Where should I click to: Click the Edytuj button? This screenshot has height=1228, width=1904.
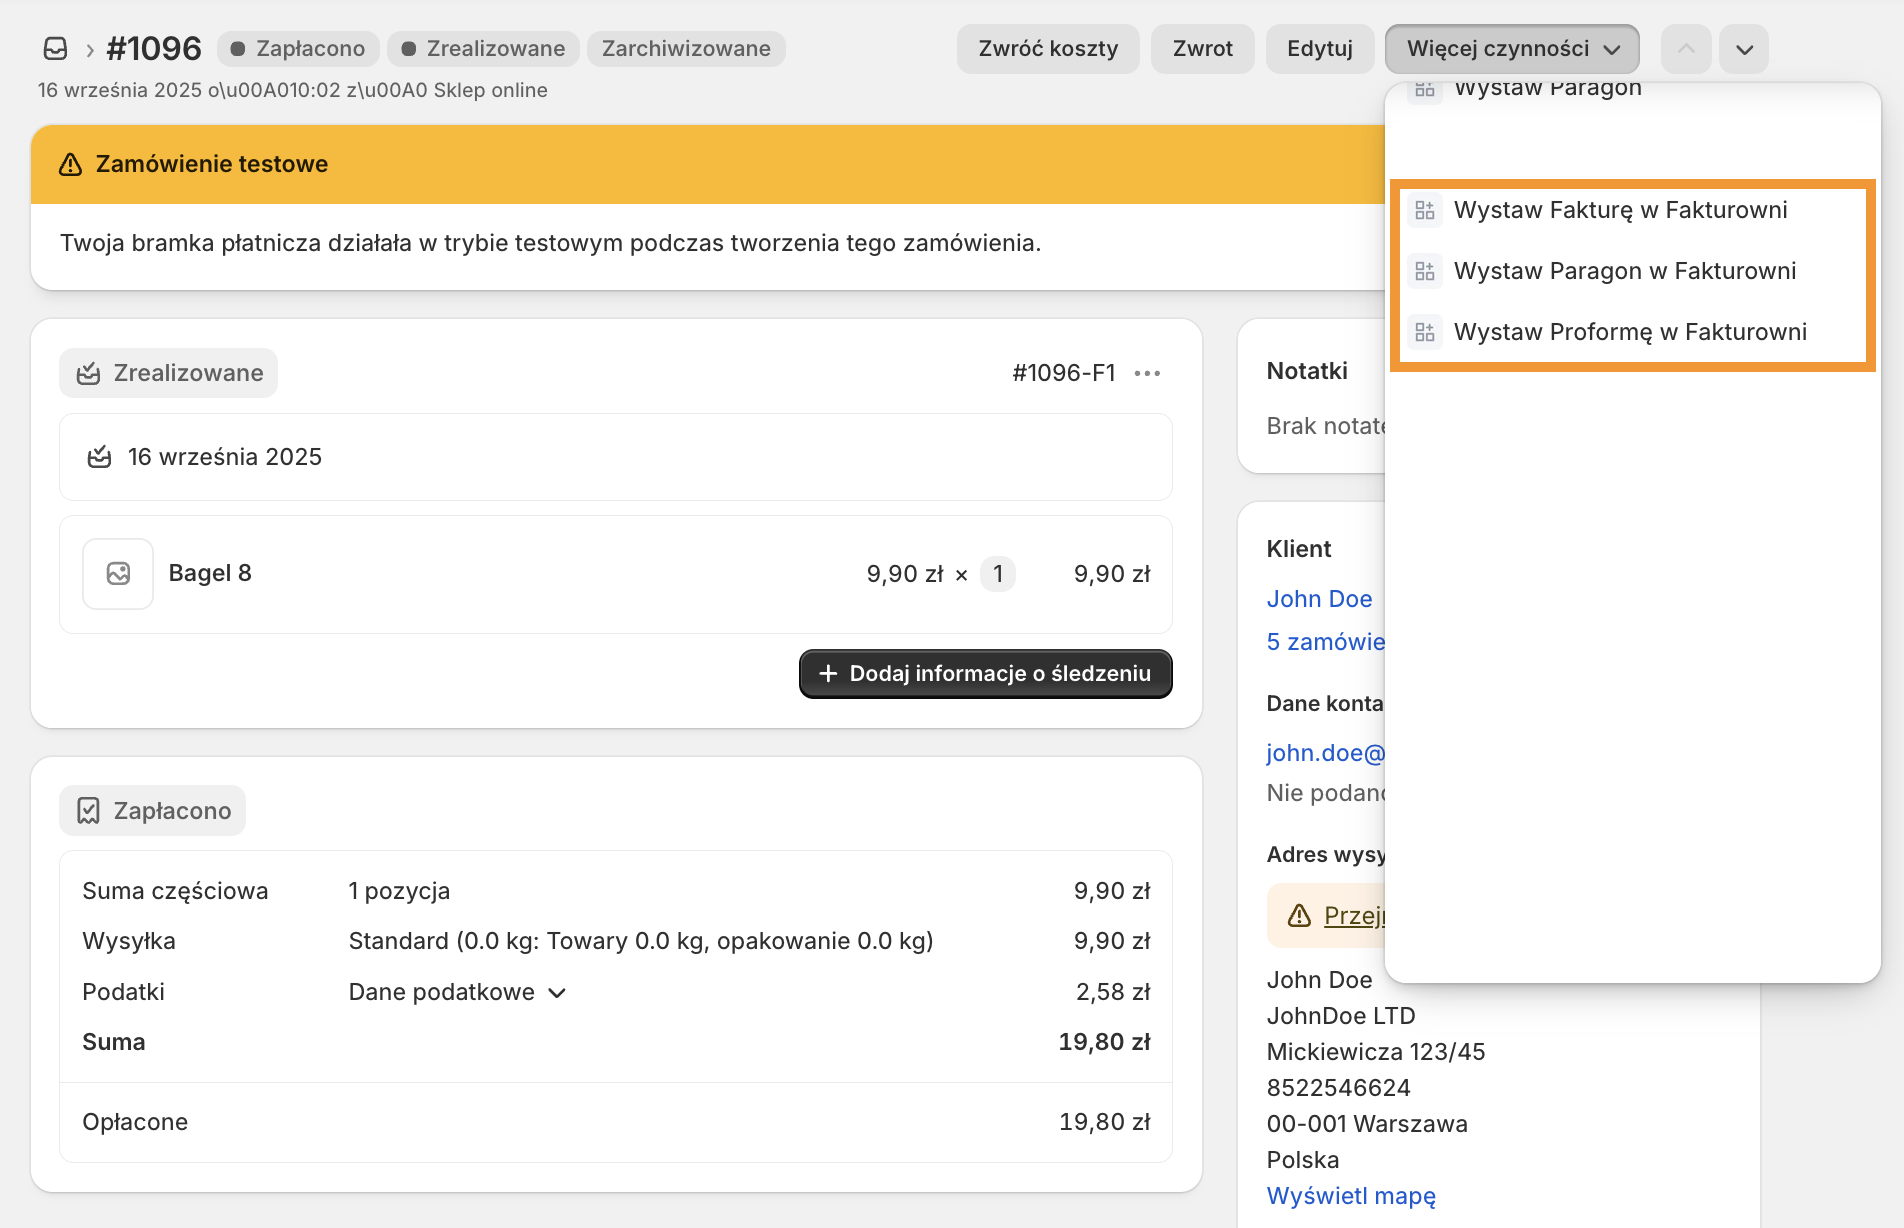coord(1319,49)
